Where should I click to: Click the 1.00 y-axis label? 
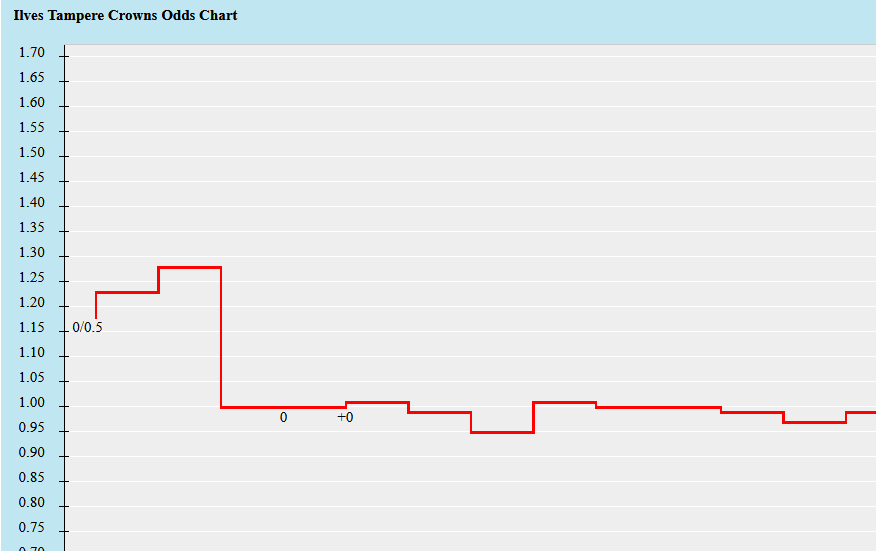click(x=31, y=403)
